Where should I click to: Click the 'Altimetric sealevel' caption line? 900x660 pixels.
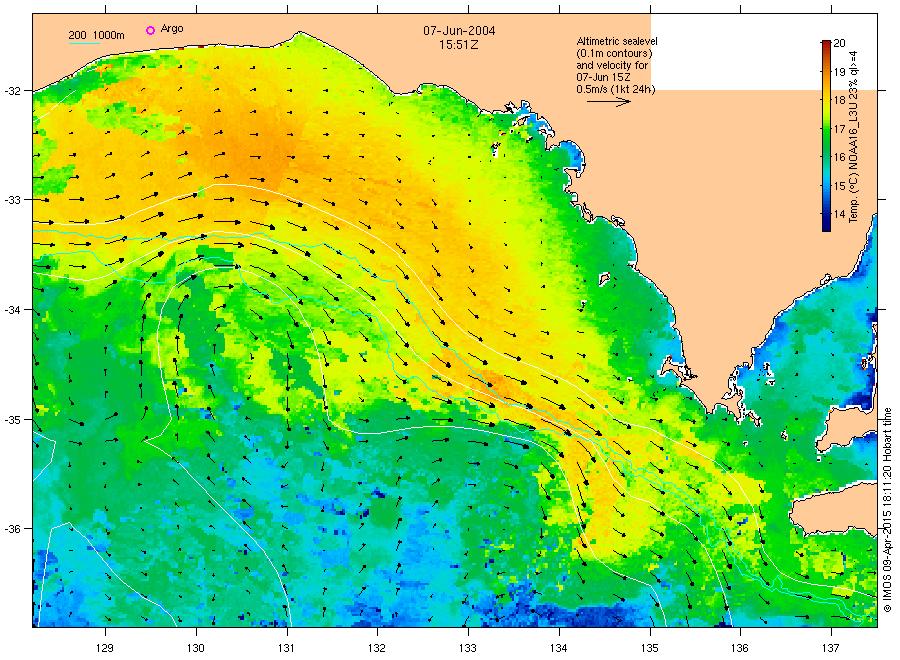click(616, 41)
